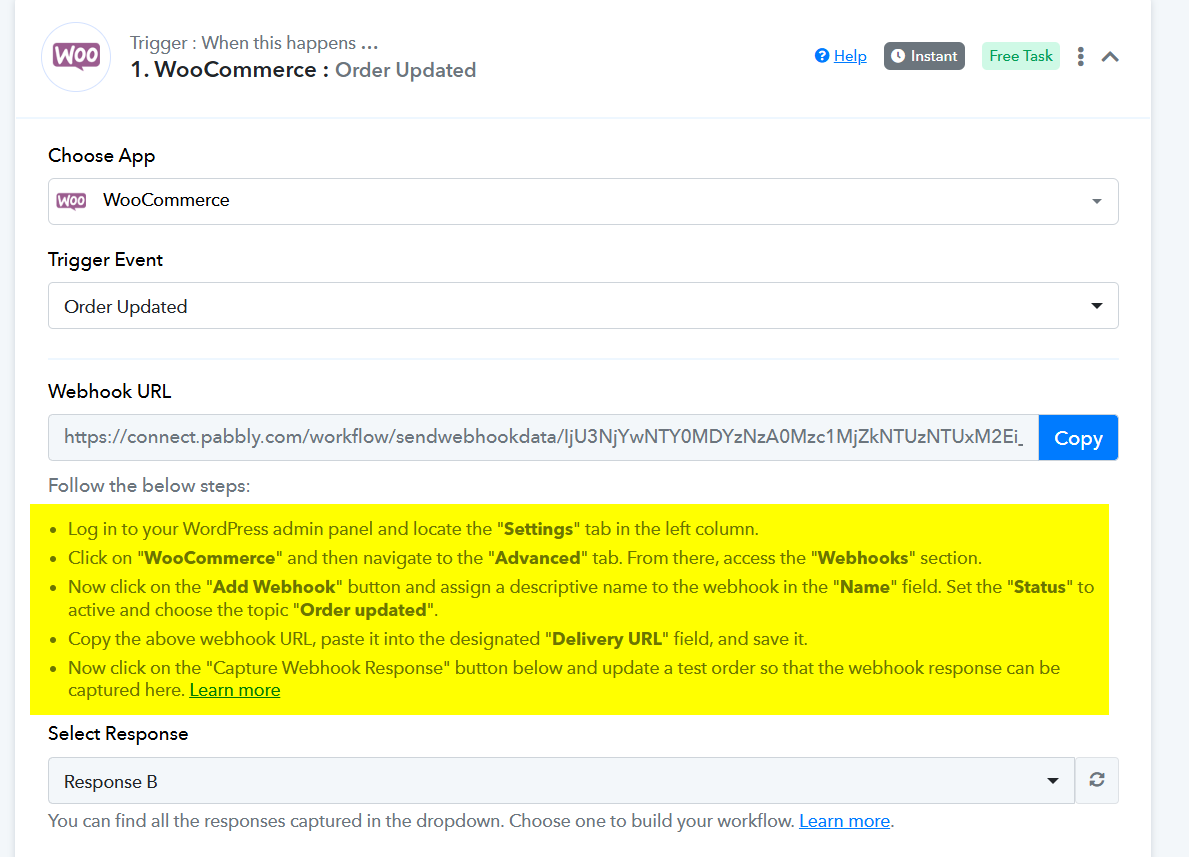Viewport: 1189px width, 857px height.
Task: Click the bold 'Settings' word in the steps
Action: click(538, 529)
